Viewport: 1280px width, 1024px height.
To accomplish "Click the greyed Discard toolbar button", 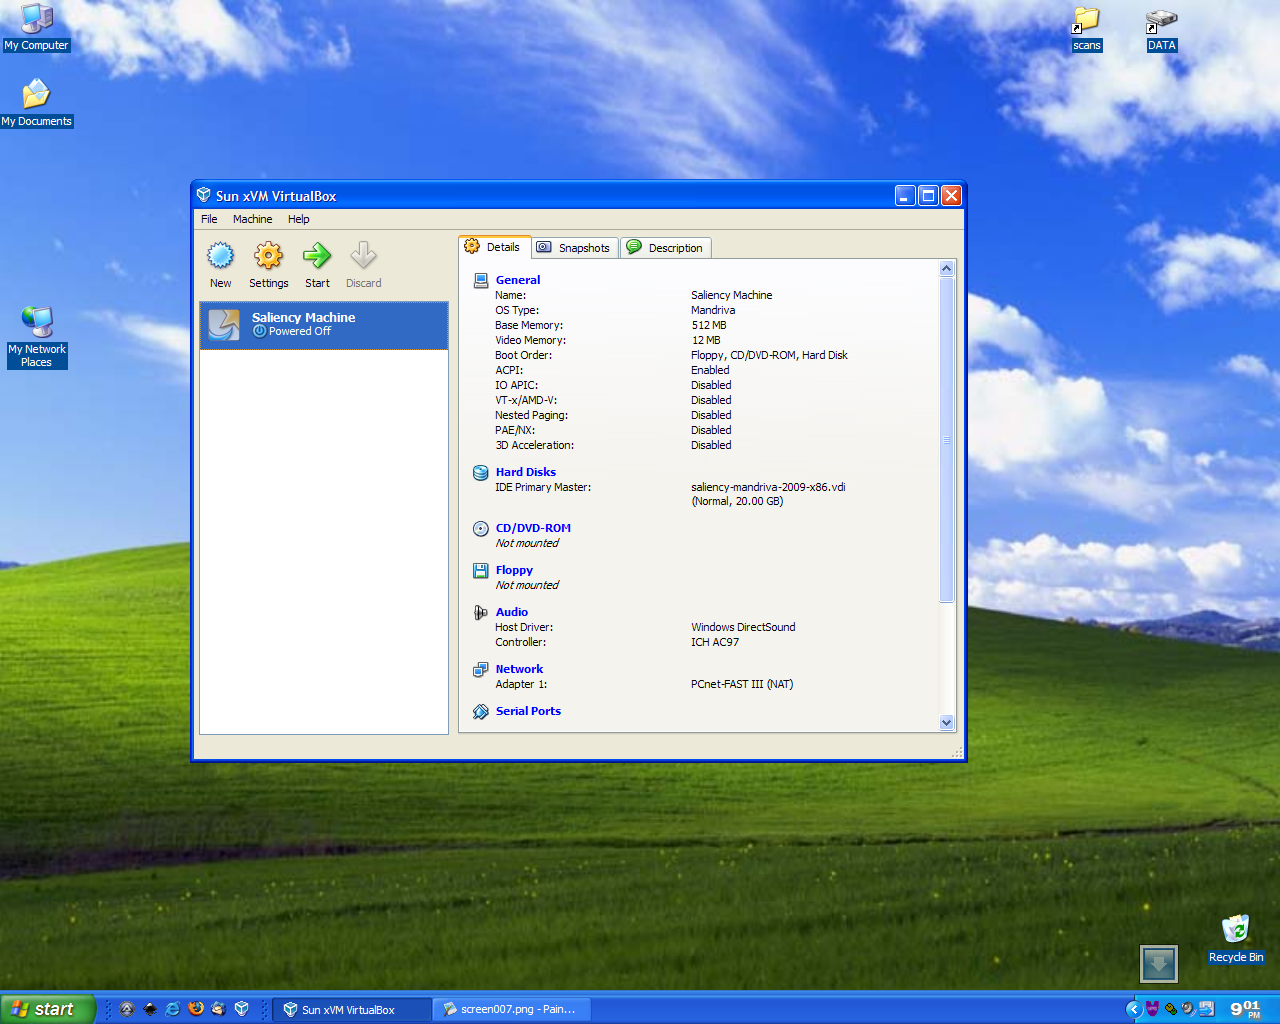I will pos(363,265).
